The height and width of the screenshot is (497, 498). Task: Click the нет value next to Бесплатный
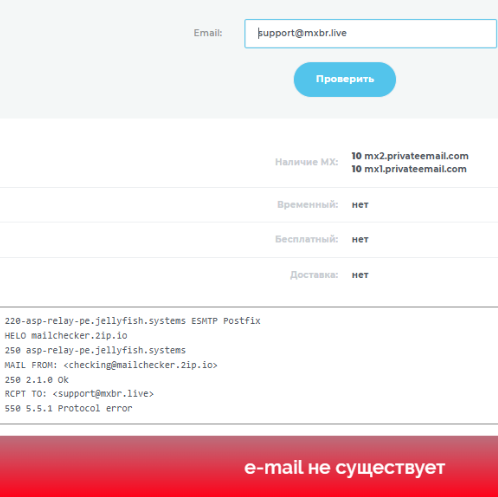click(x=360, y=239)
